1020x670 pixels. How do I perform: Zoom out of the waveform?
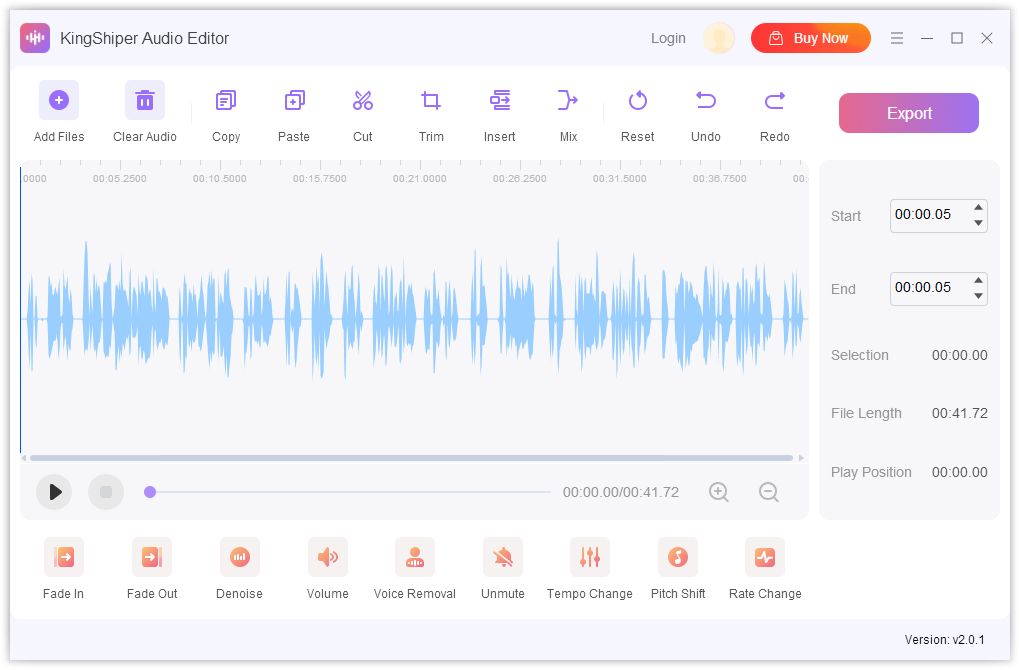point(769,492)
